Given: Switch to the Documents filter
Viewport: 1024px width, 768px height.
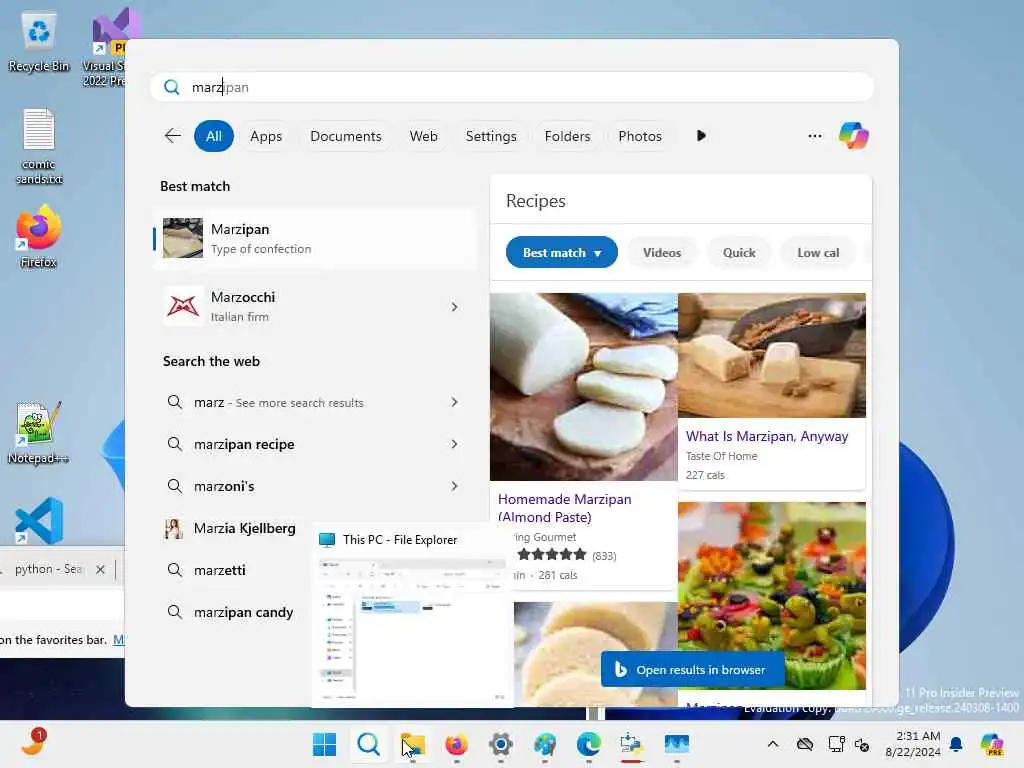Looking at the screenshot, I should click(x=345, y=136).
